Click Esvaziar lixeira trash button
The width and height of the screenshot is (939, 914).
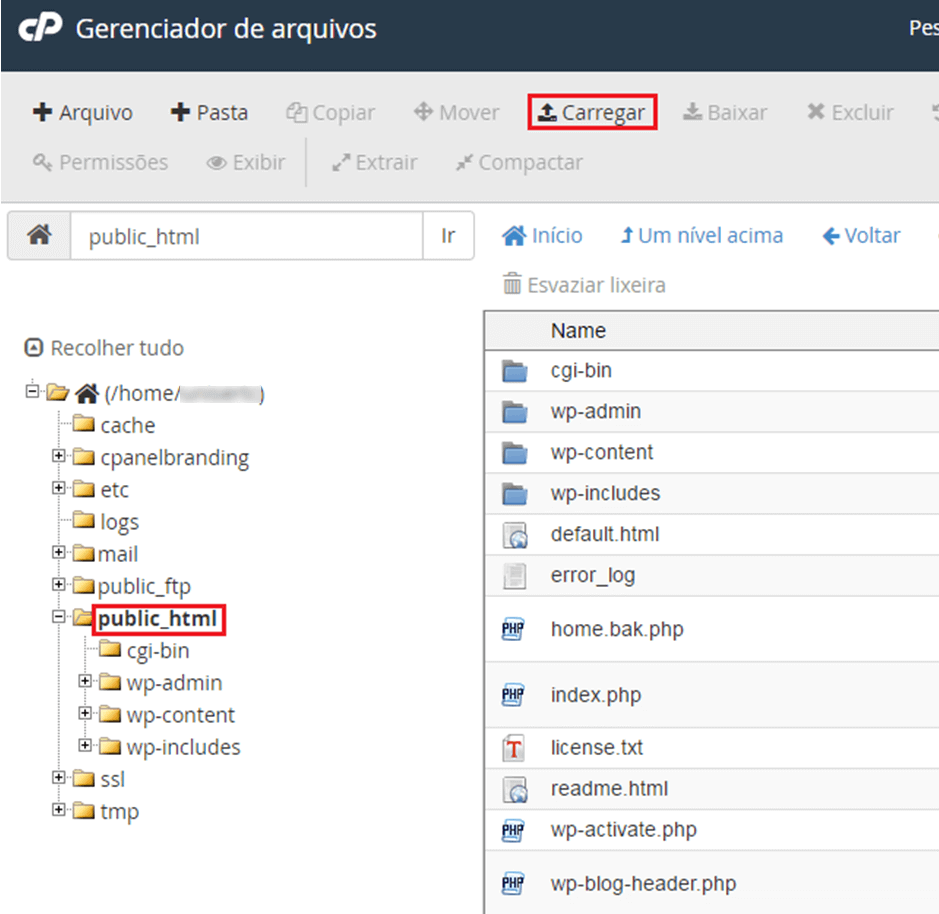[x=584, y=285]
